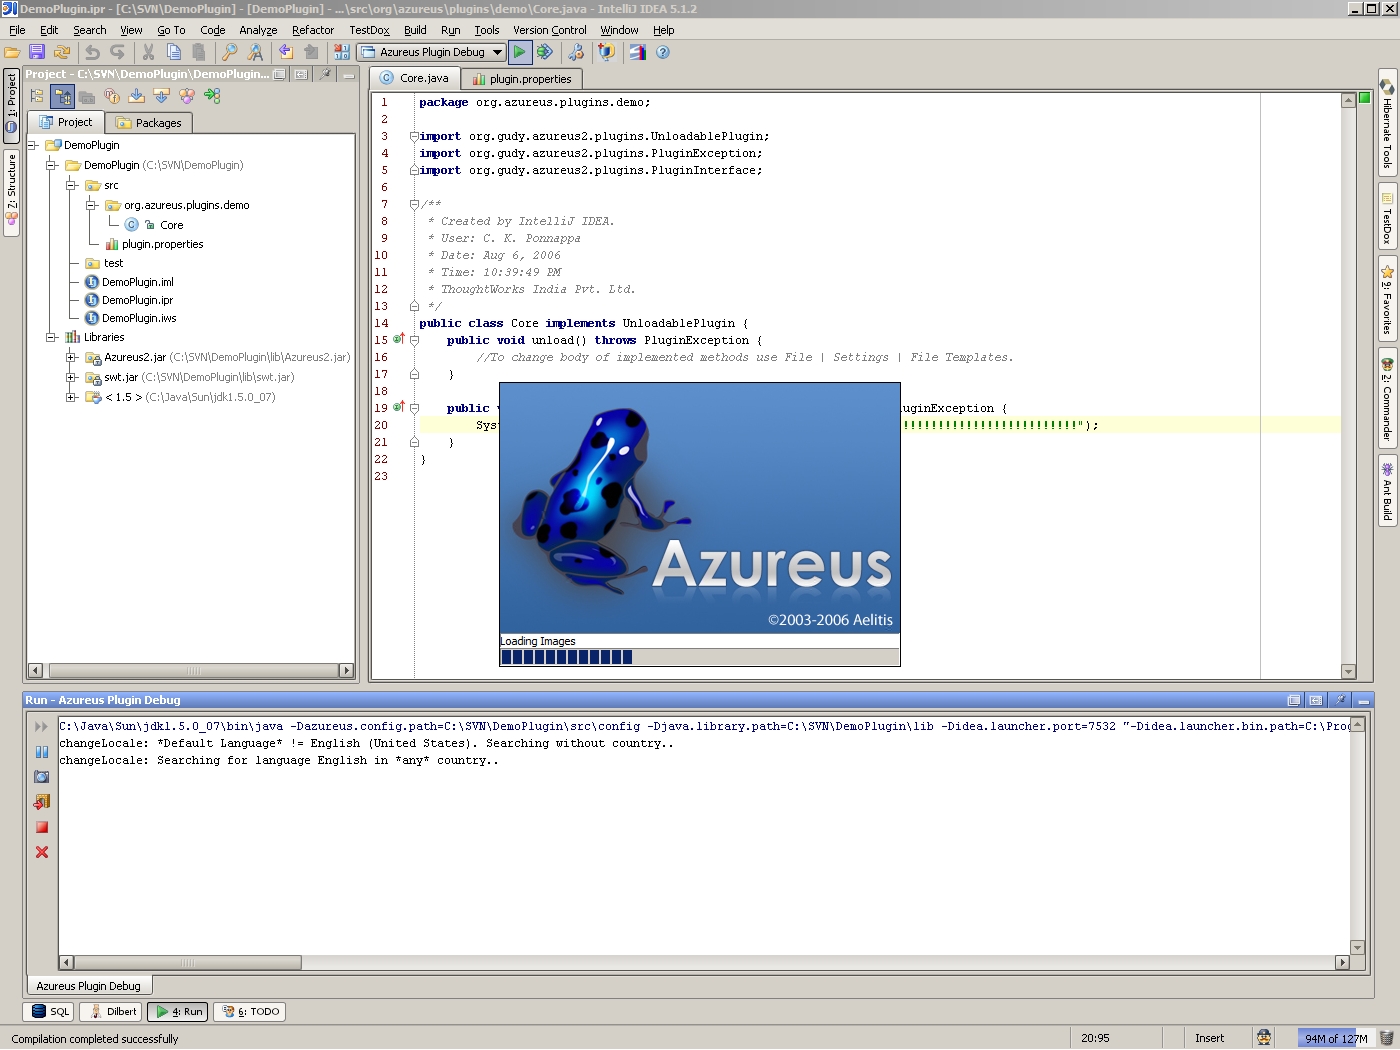Click the Save All disk icon
Image resolution: width=1400 pixels, height=1050 pixels.
37,52
